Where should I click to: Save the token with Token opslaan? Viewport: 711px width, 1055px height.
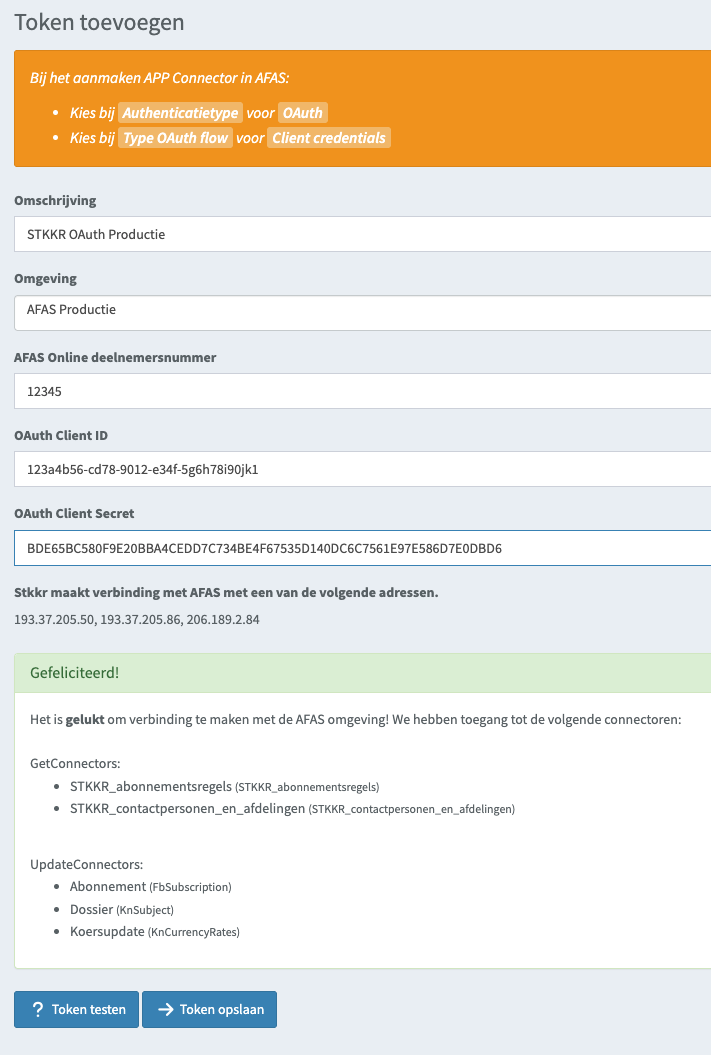(x=209, y=1009)
